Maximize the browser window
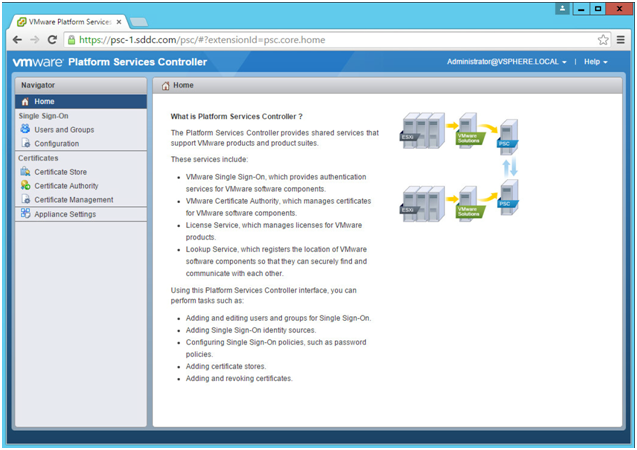Image resolution: width=637 pixels, height=450 pixels. click(598, 9)
